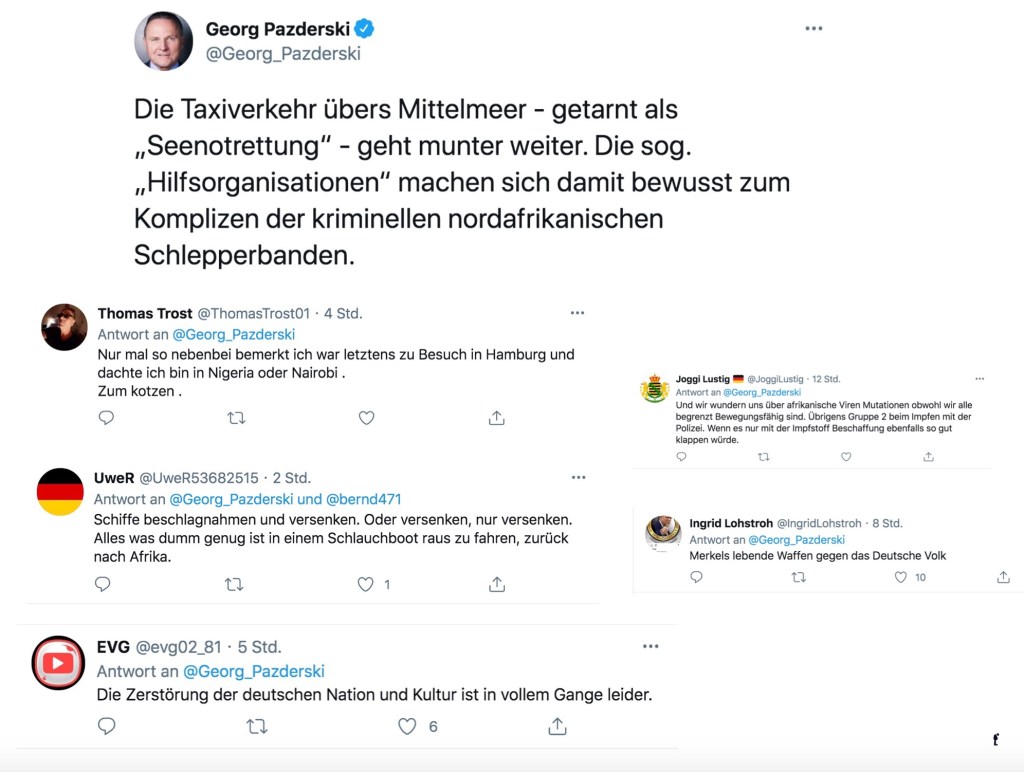The image size is (1024, 772).
Task: Click reply icon under Thomas Trost's tweet
Action: [x=106, y=418]
